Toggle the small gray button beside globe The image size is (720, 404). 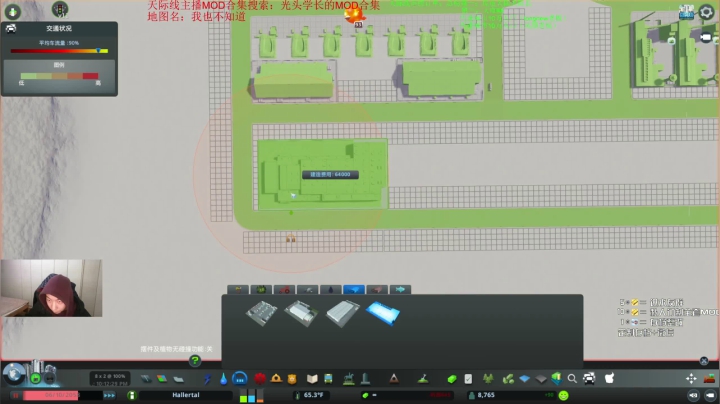(50, 379)
